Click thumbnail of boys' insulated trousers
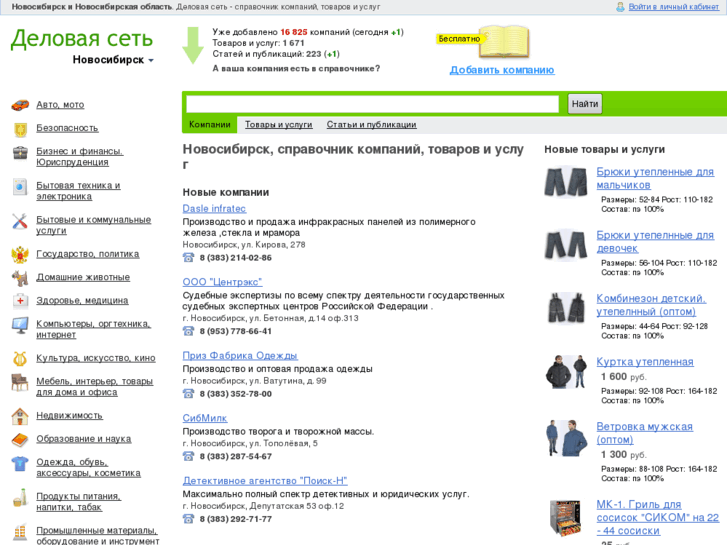The height and width of the screenshot is (545, 727). [x=566, y=182]
